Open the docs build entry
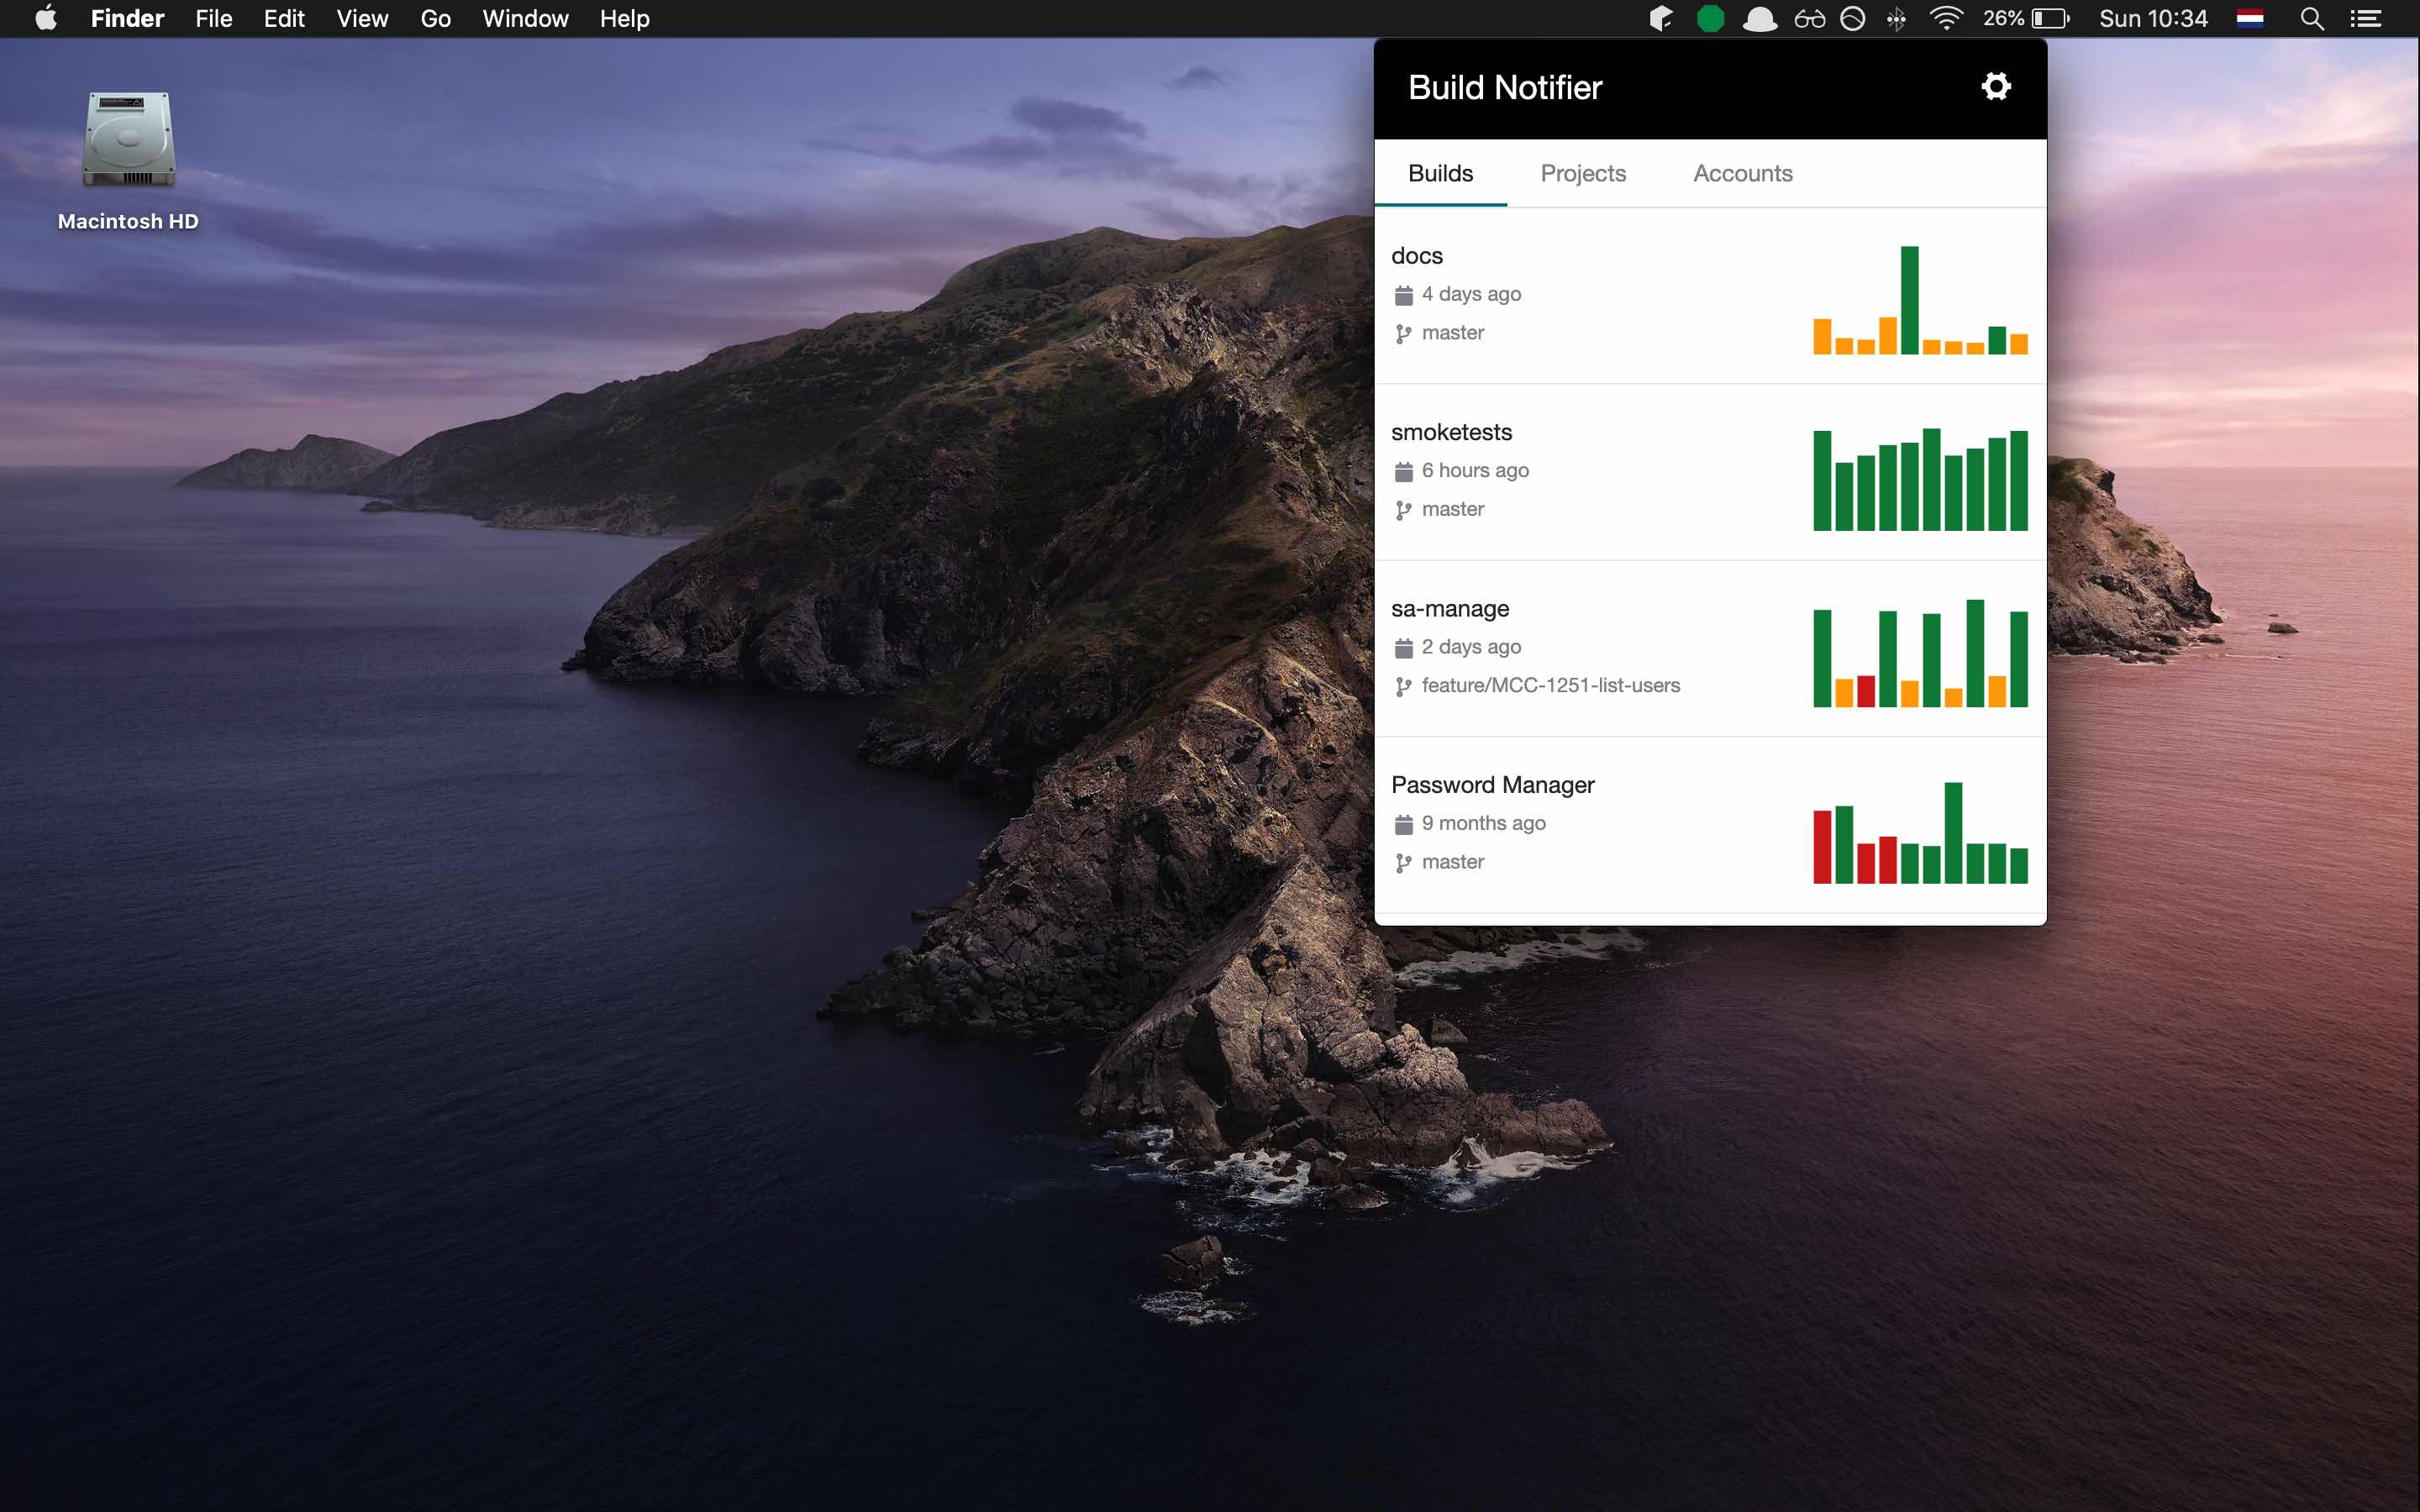The image size is (2420, 1512). tap(1710, 296)
